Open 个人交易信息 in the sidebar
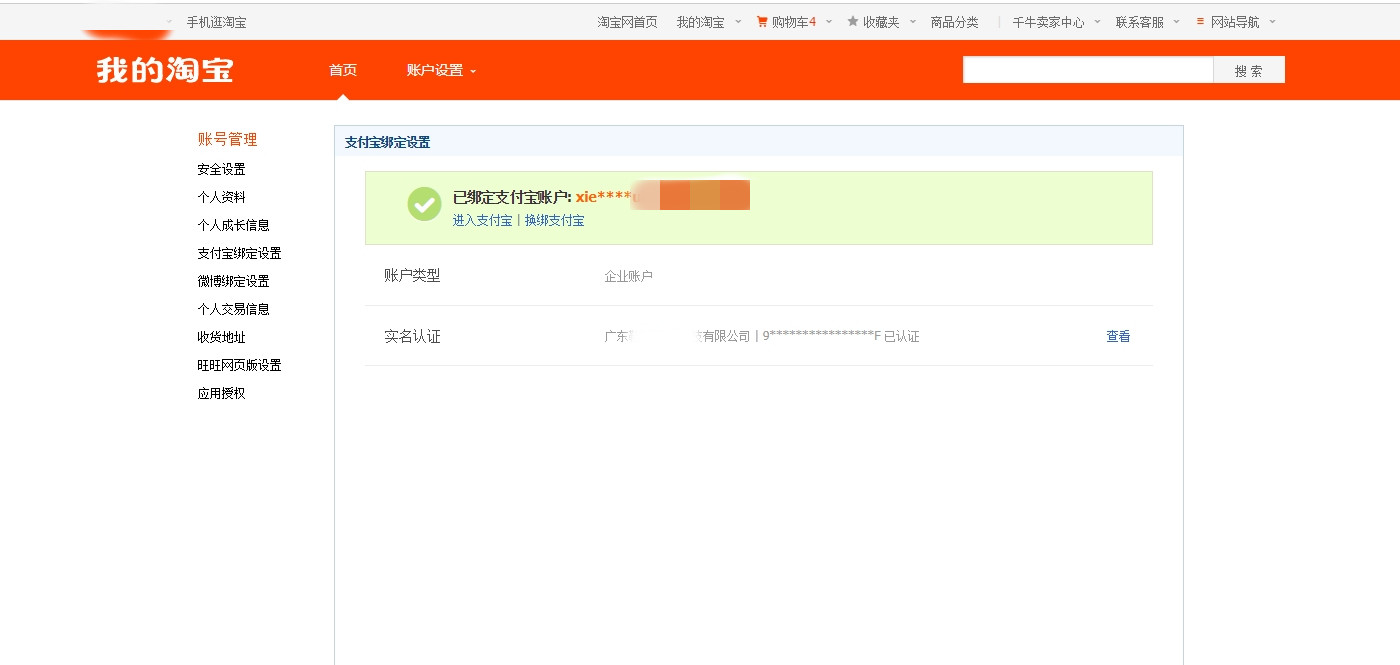 (x=233, y=309)
